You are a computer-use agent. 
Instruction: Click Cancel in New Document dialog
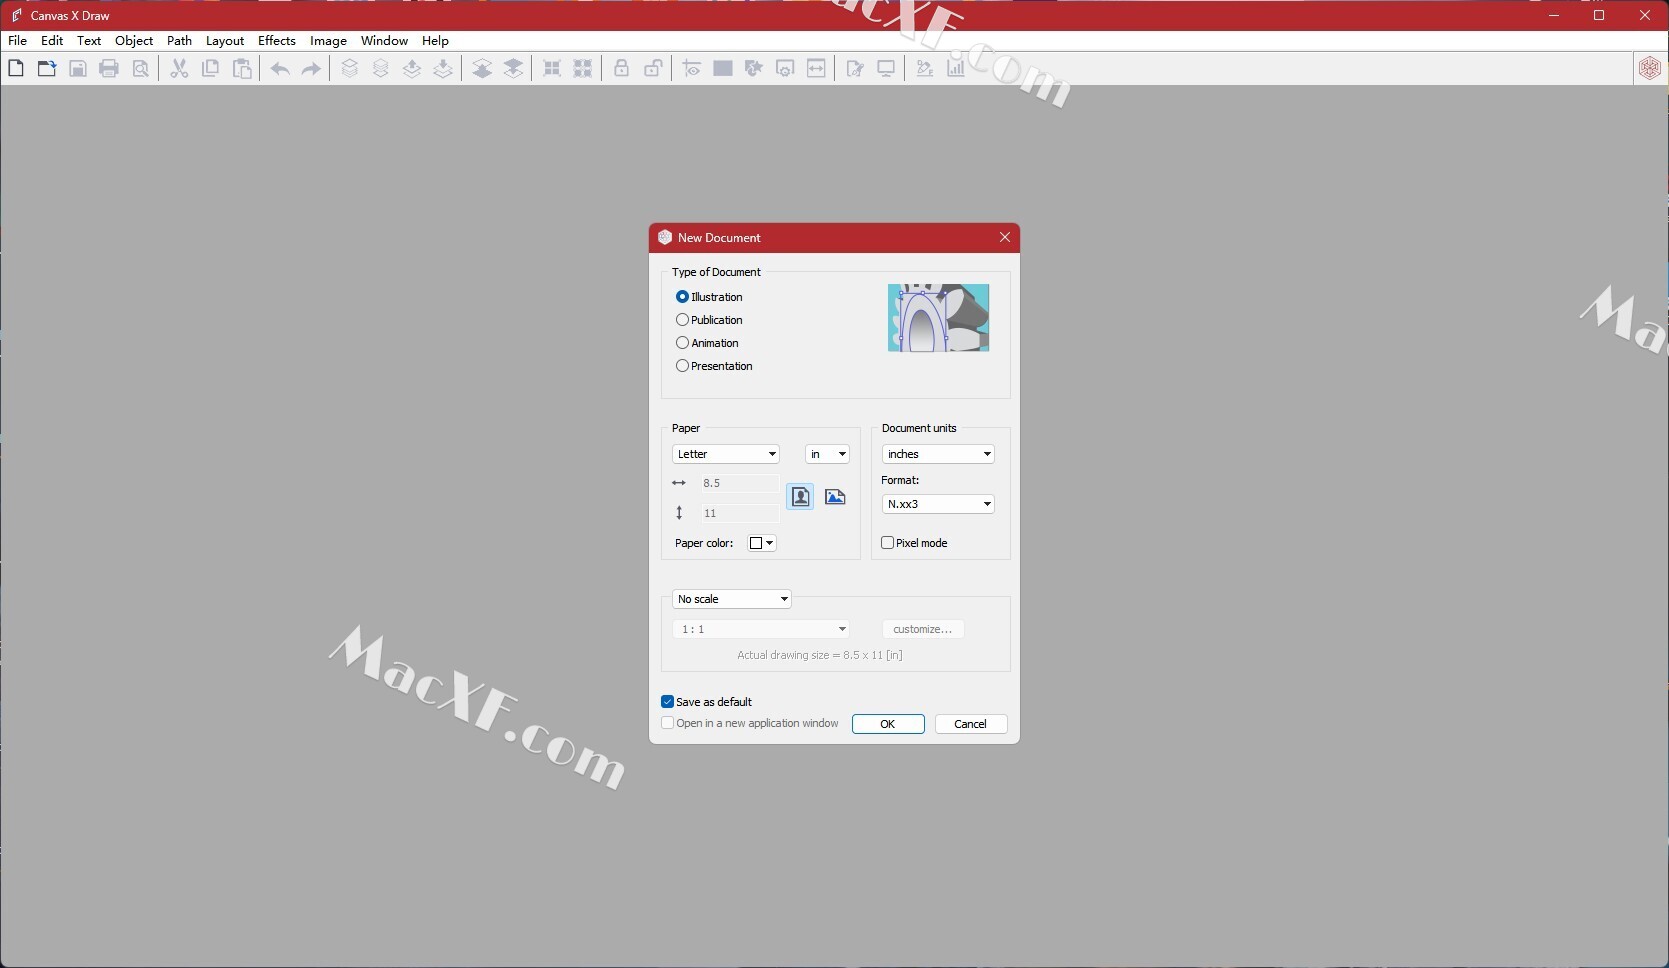point(971,724)
